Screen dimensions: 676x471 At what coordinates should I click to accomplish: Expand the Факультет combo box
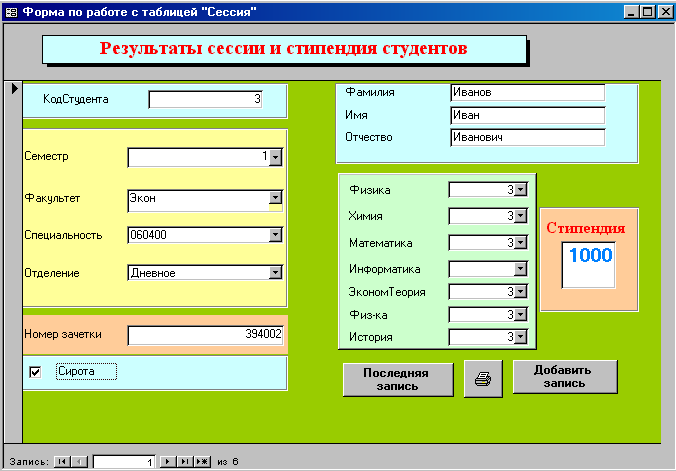coord(275,198)
